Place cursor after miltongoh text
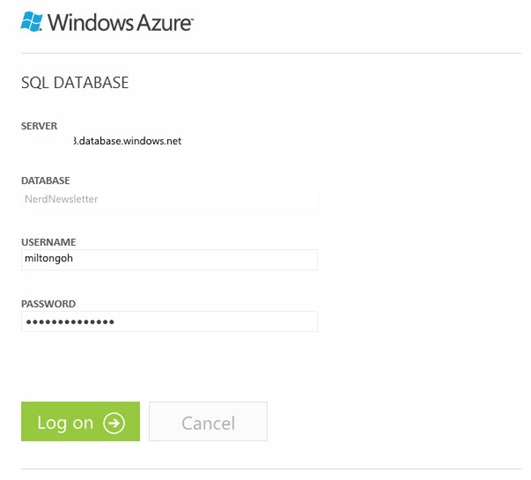The height and width of the screenshot is (480, 531). [x=74, y=258]
